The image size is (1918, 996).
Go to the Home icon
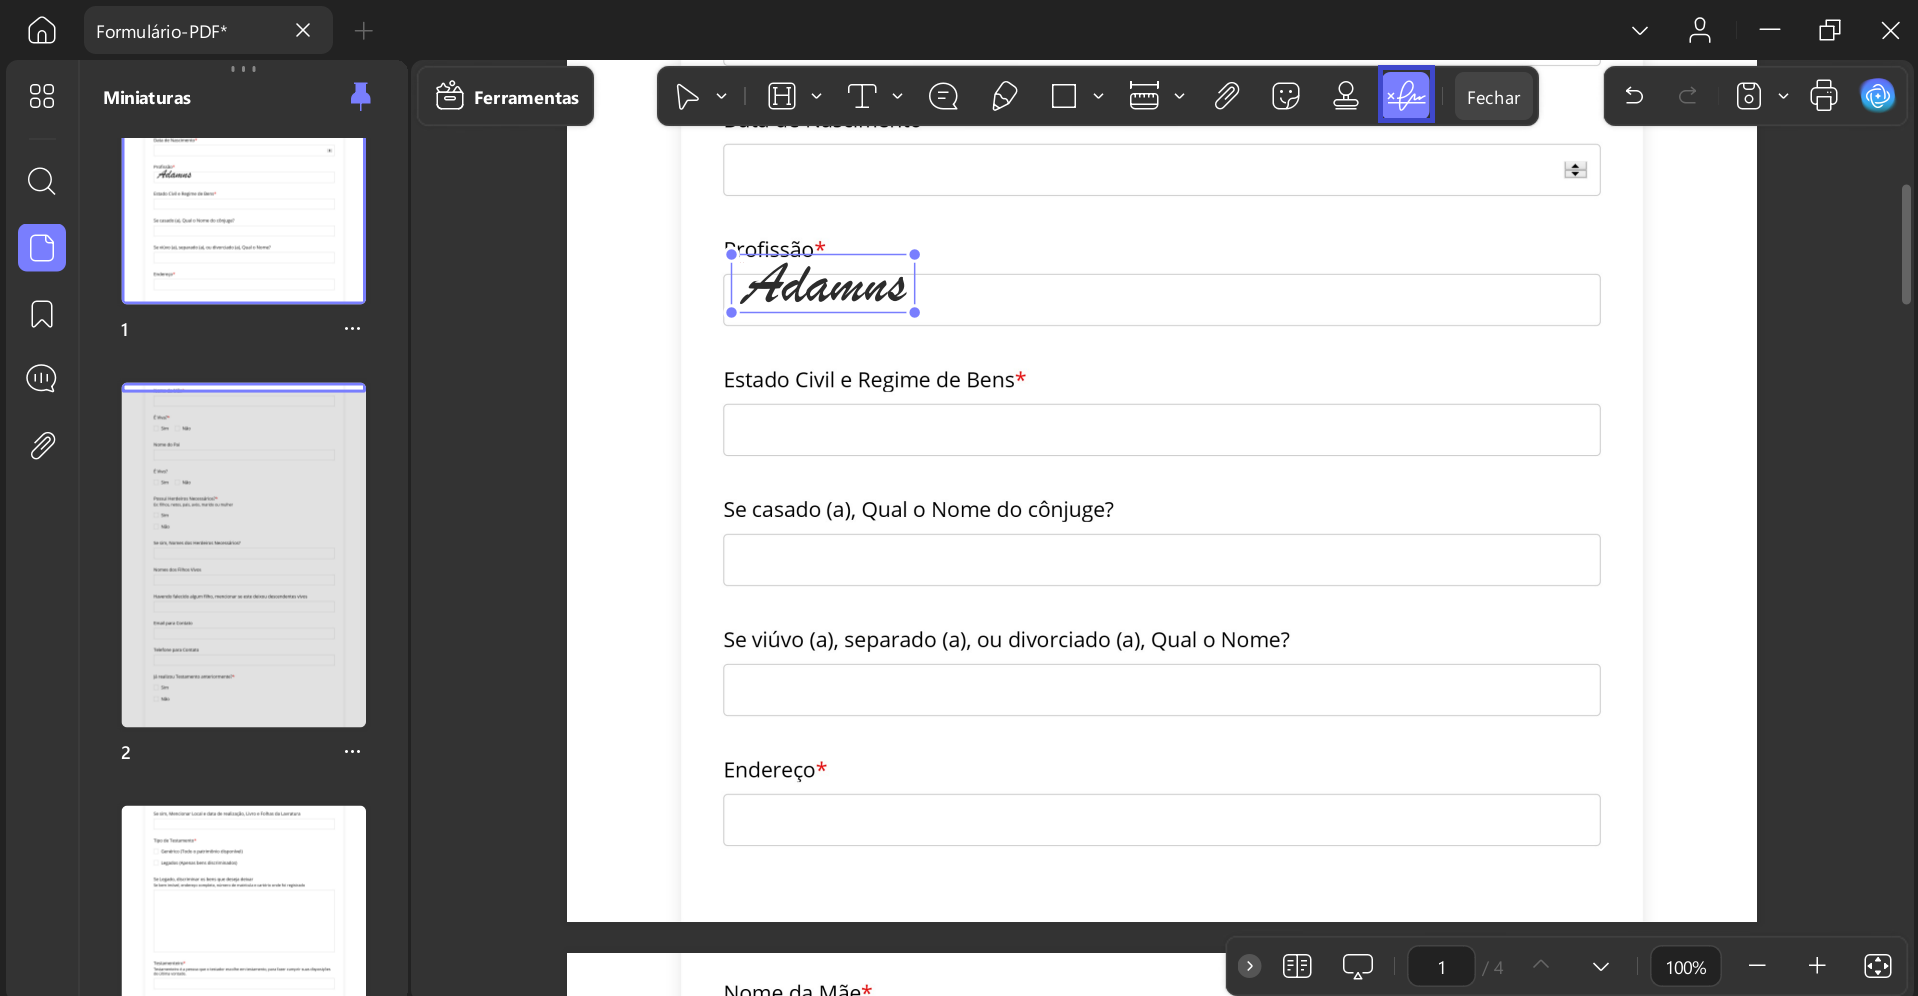click(42, 31)
